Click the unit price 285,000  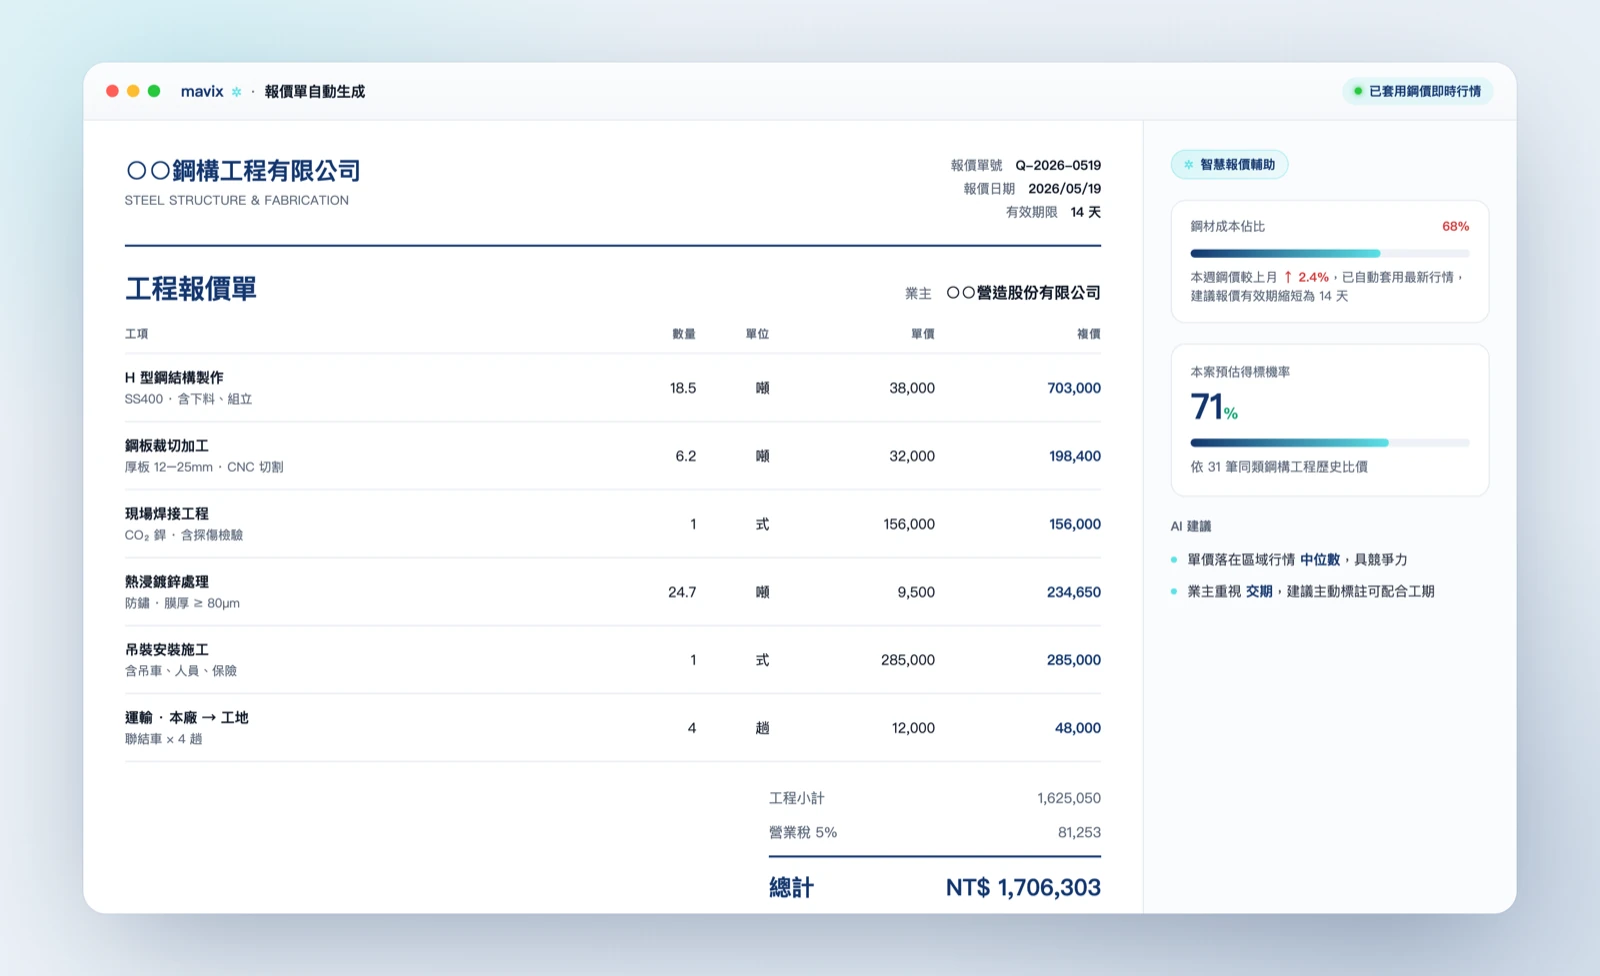tap(908, 660)
